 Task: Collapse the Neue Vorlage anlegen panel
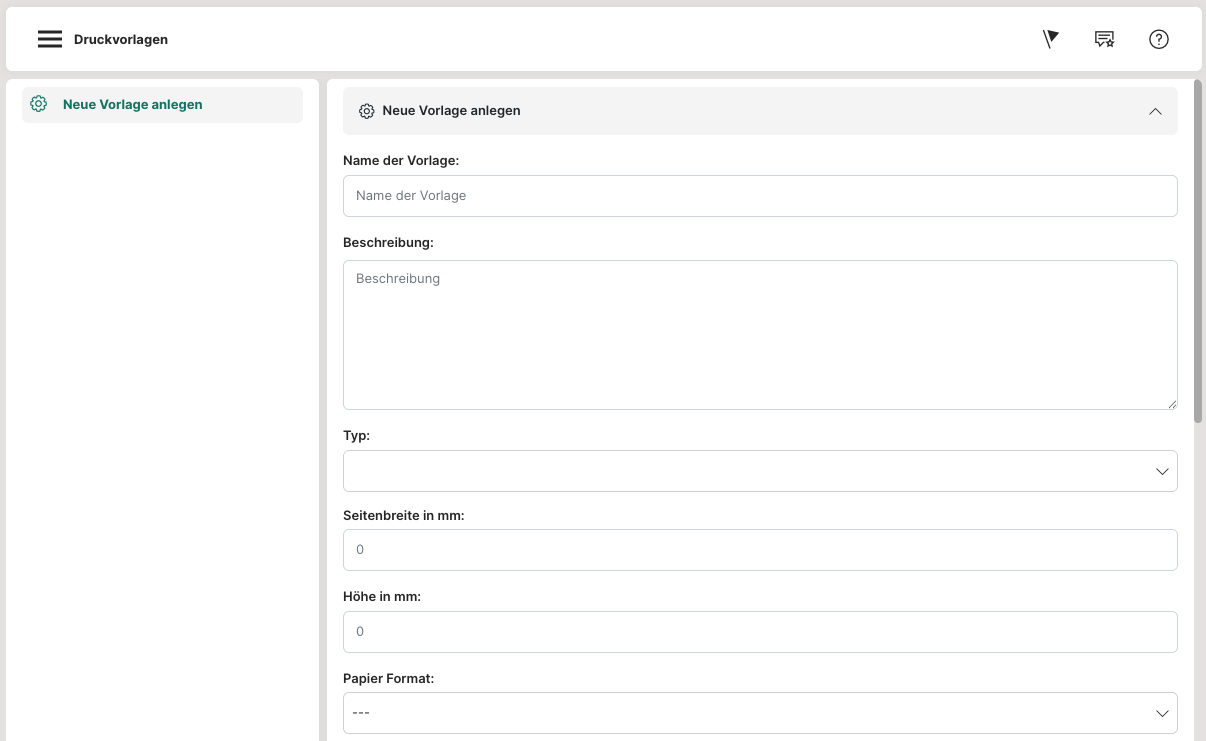click(x=1155, y=111)
